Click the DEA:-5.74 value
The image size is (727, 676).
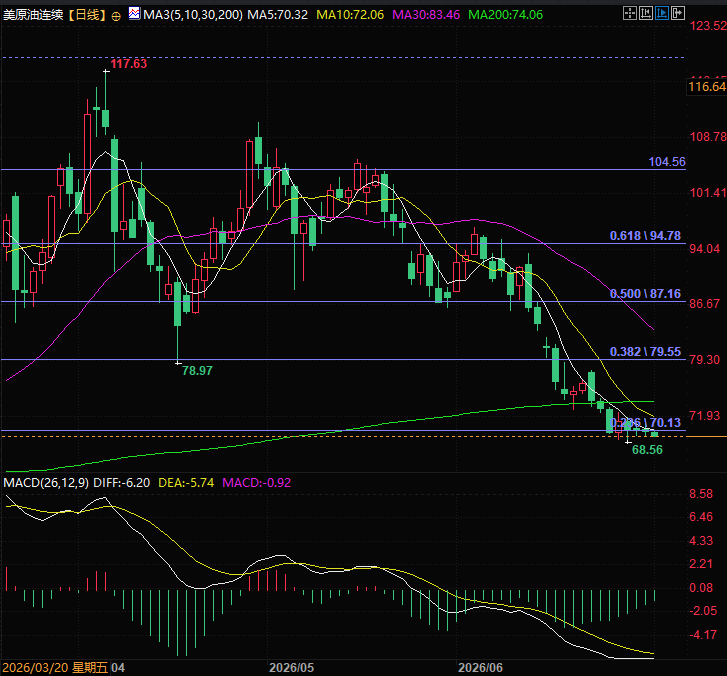pyautogui.click(x=186, y=483)
